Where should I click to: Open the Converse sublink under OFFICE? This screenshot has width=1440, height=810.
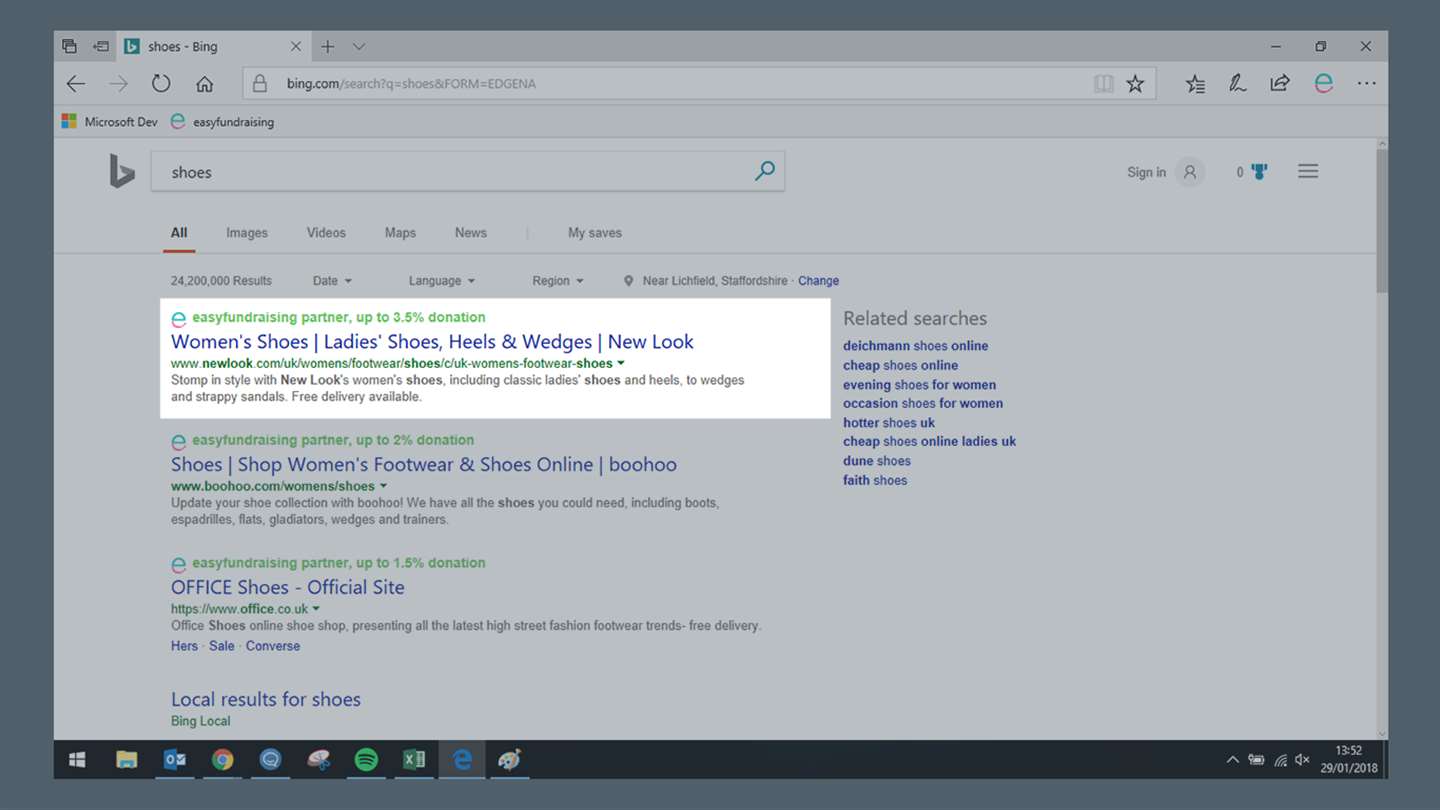[273, 646]
